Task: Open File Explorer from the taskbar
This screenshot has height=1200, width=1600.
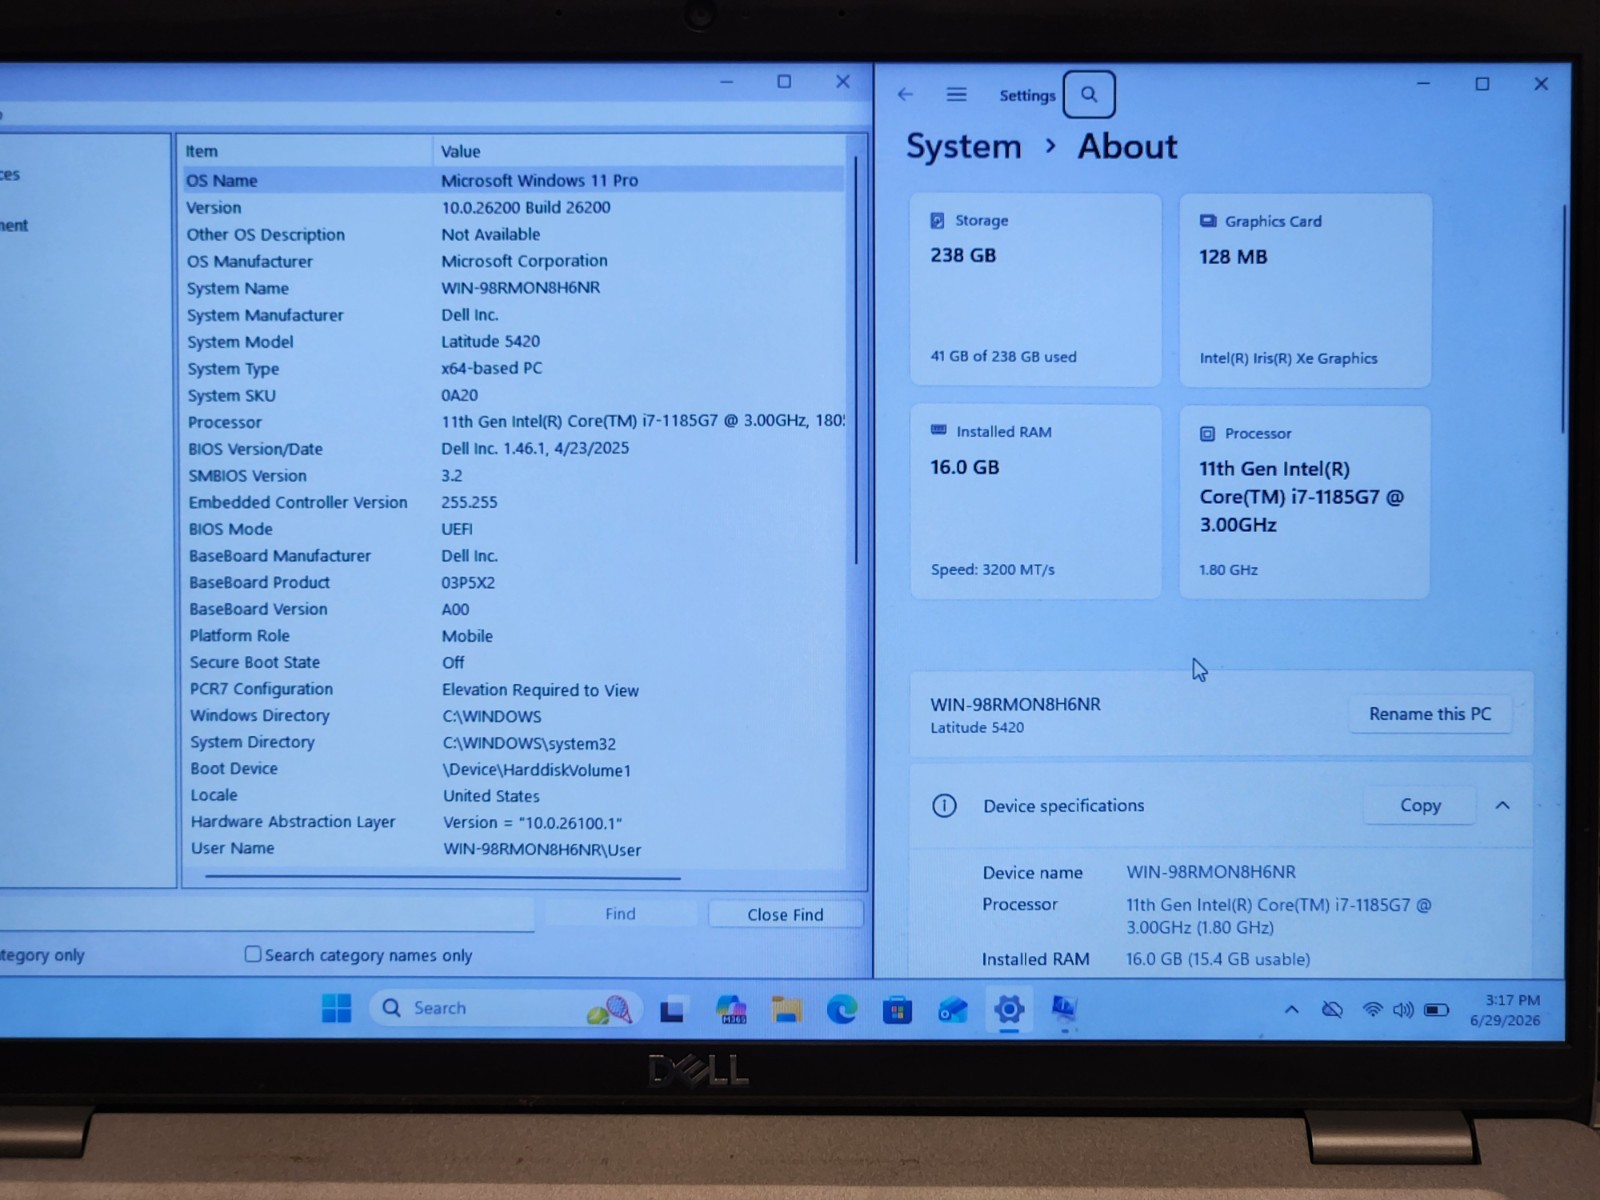Action: tap(787, 1010)
